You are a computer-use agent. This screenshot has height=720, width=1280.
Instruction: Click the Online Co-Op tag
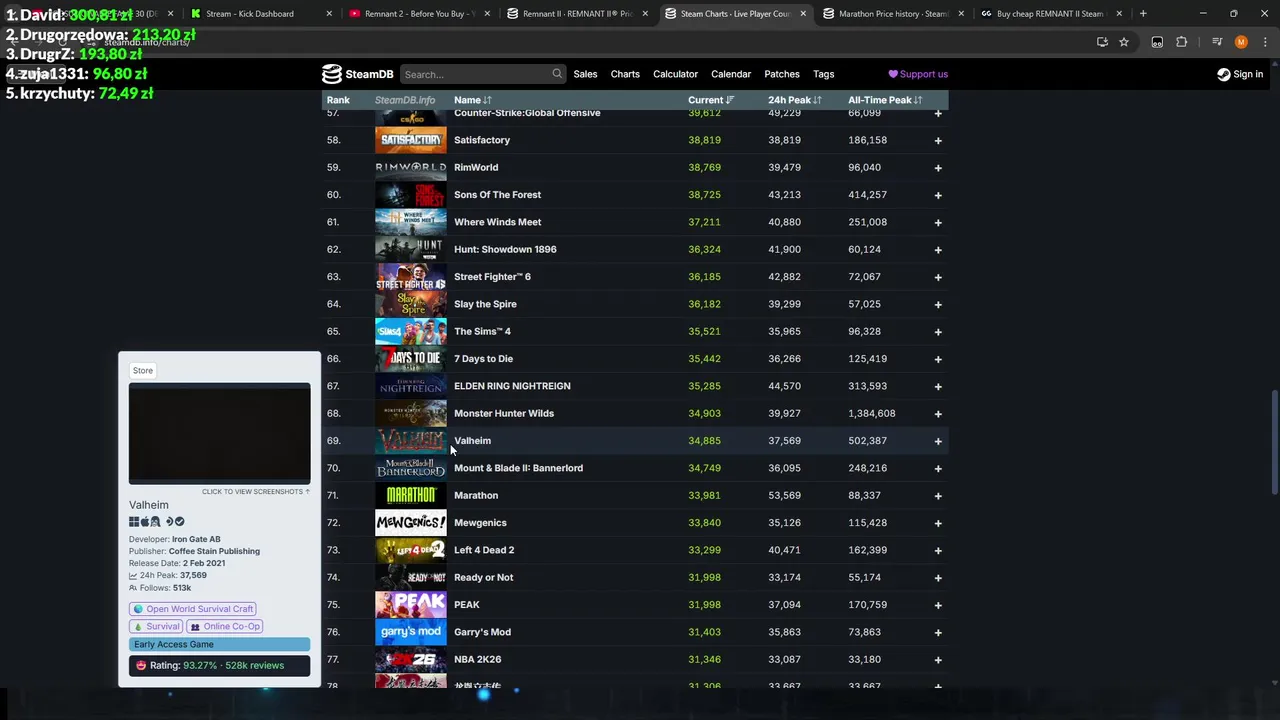point(225,627)
